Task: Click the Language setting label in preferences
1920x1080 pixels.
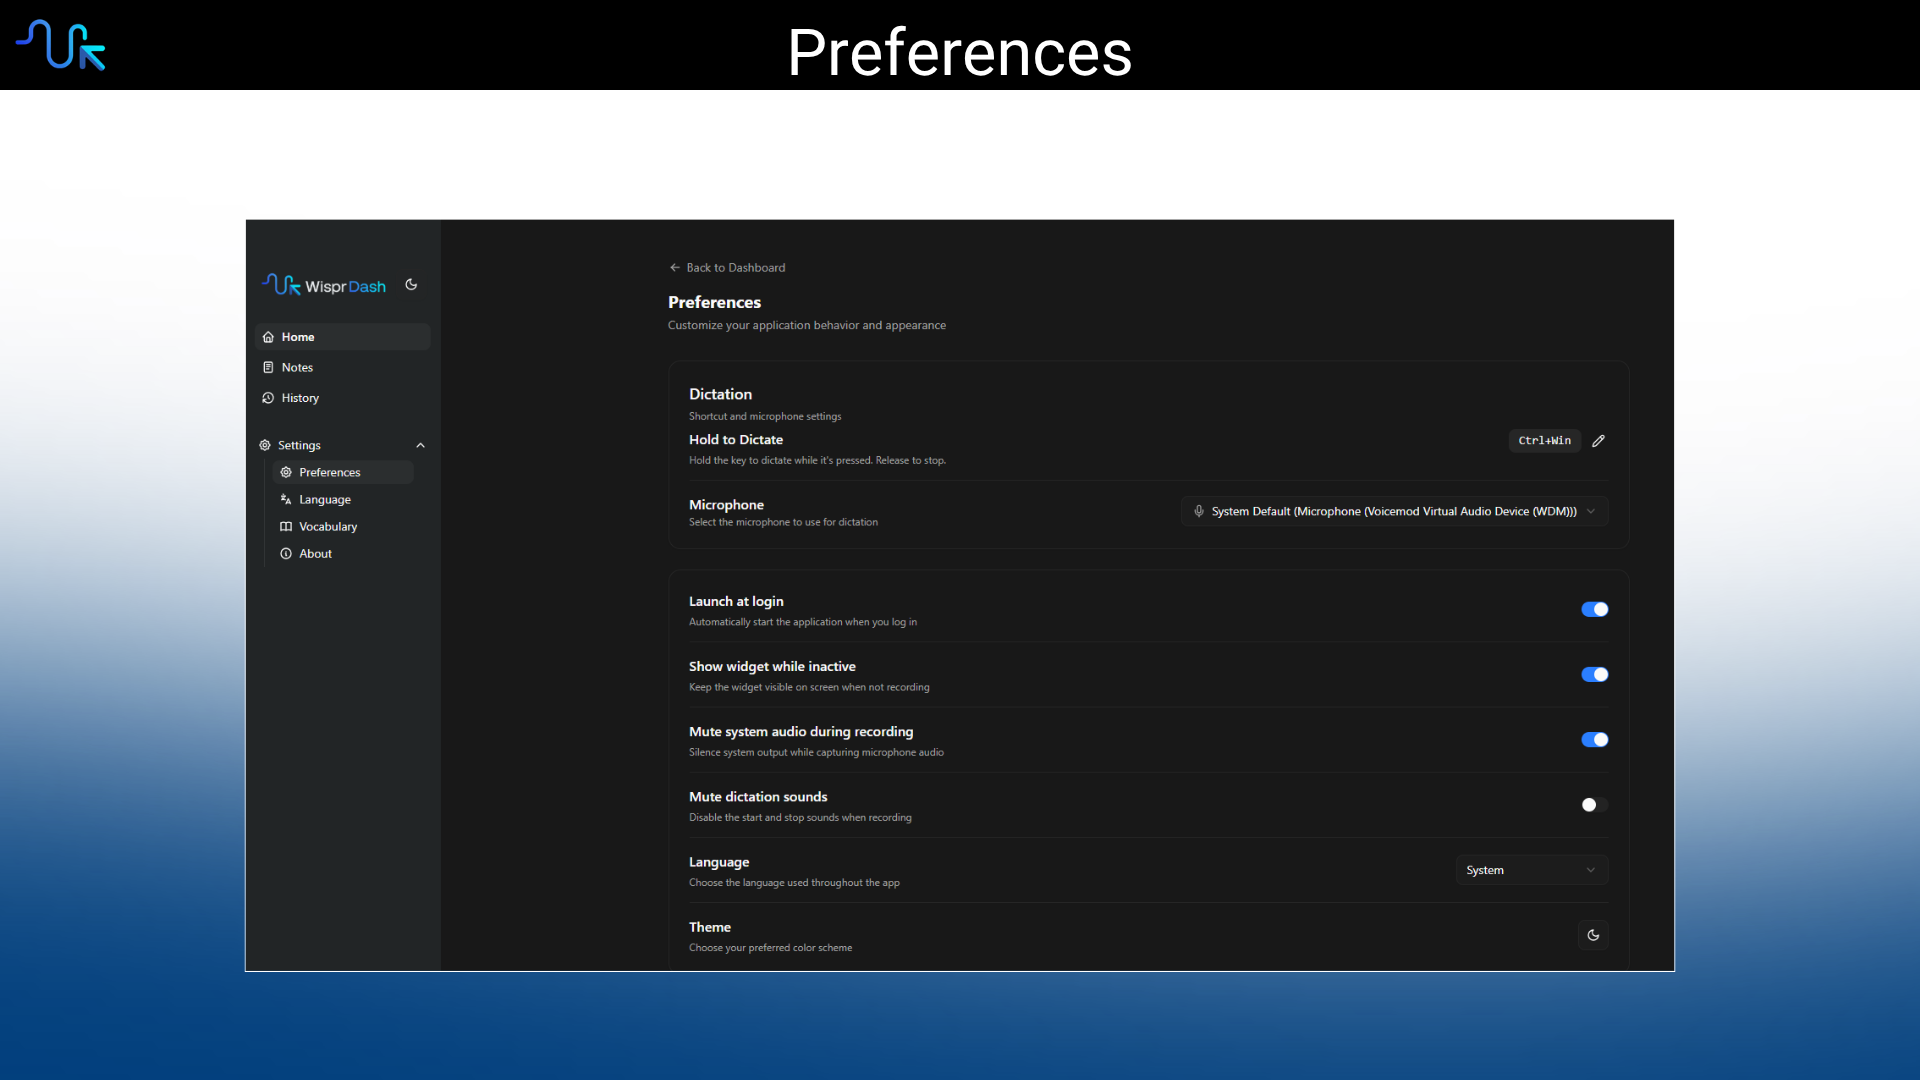Action: pyautogui.click(x=719, y=862)
